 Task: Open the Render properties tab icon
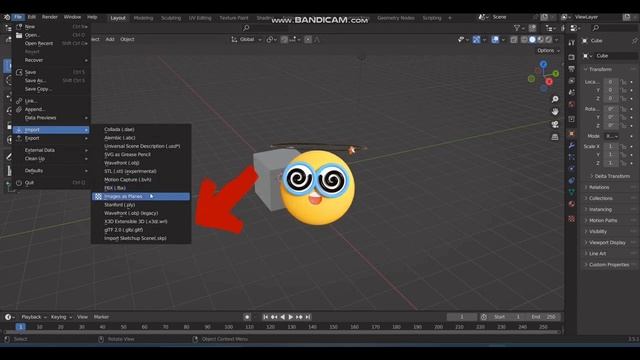point(571,57)
